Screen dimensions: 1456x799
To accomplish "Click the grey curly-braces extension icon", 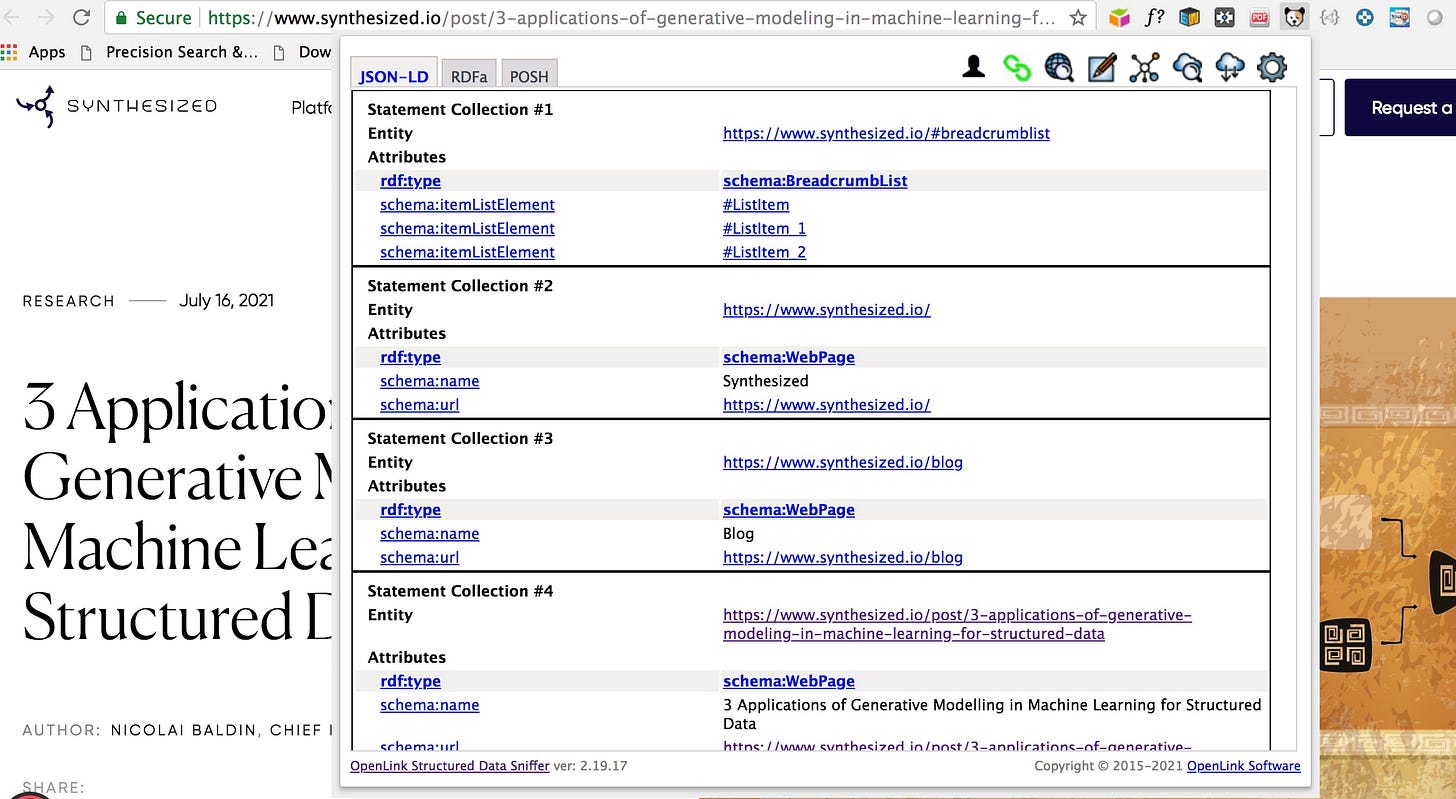I will click(x=1329, y=17).
